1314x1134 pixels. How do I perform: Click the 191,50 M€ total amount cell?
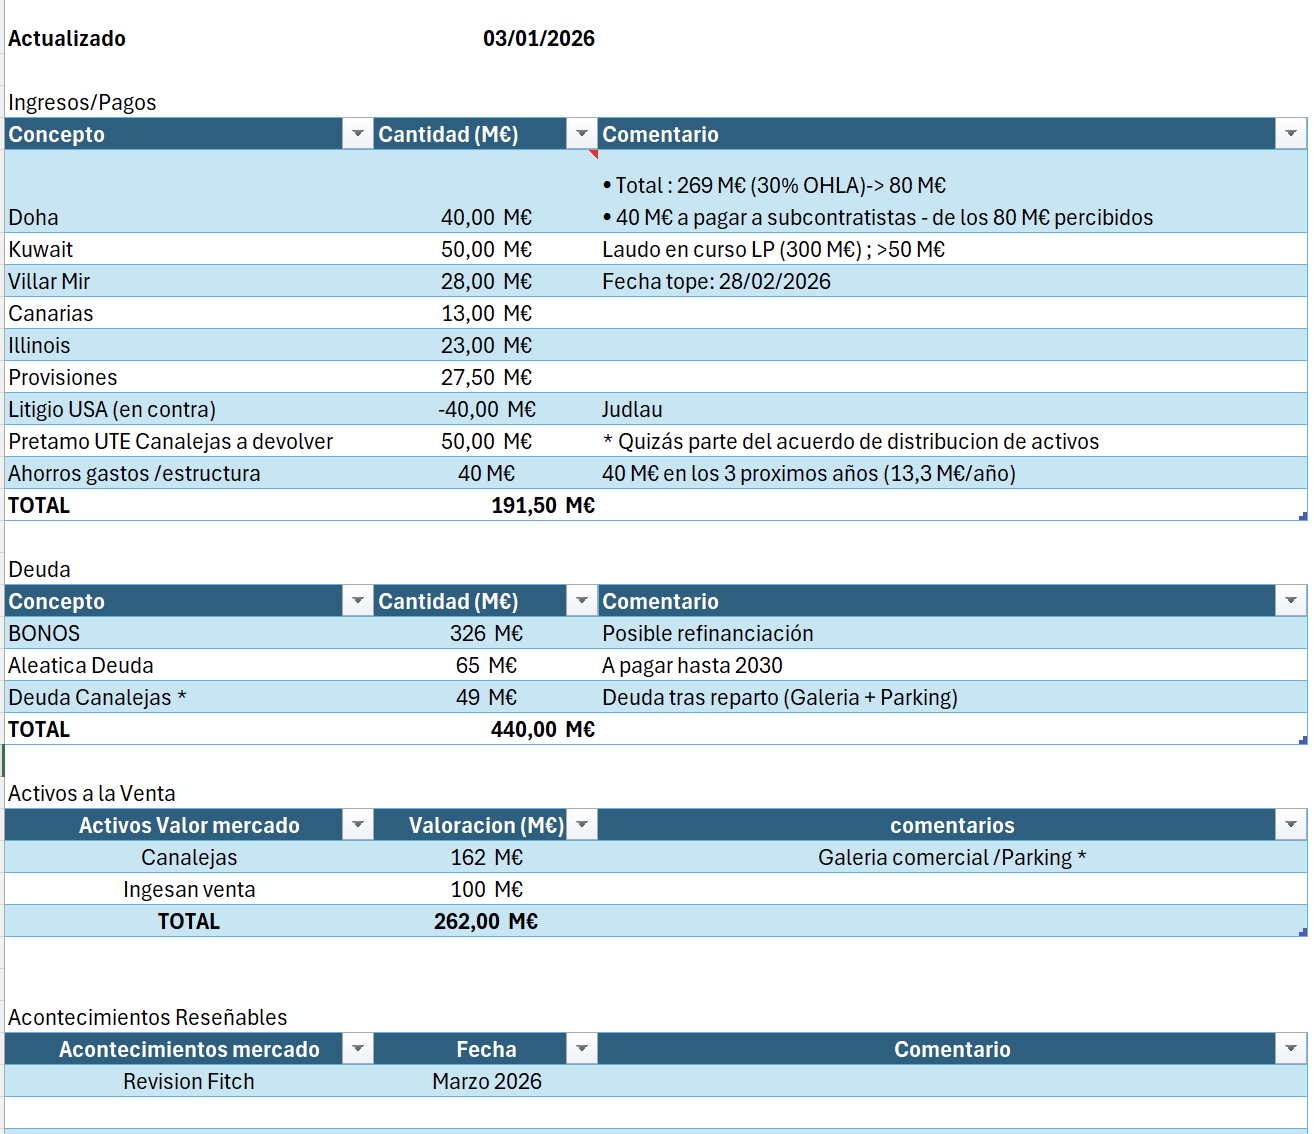click(x=542, y=505)
